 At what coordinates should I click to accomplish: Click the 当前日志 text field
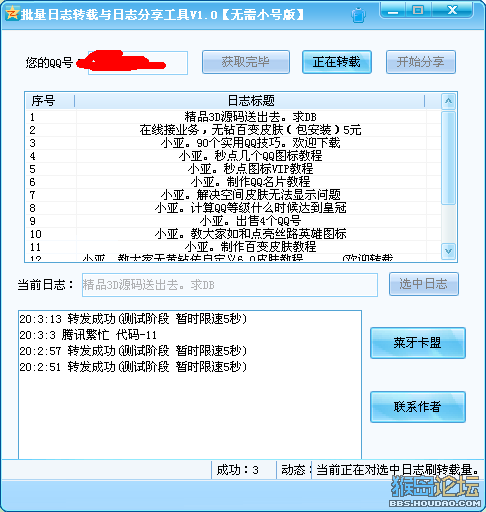click(230, 285)
